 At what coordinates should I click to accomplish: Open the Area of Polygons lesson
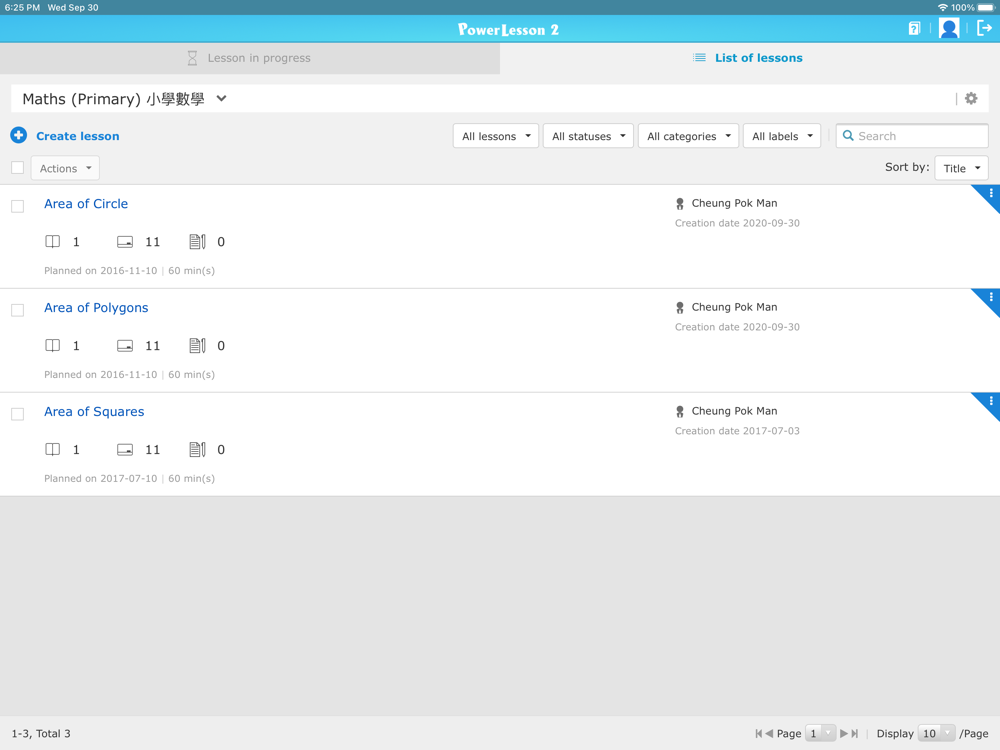[96, 307]
